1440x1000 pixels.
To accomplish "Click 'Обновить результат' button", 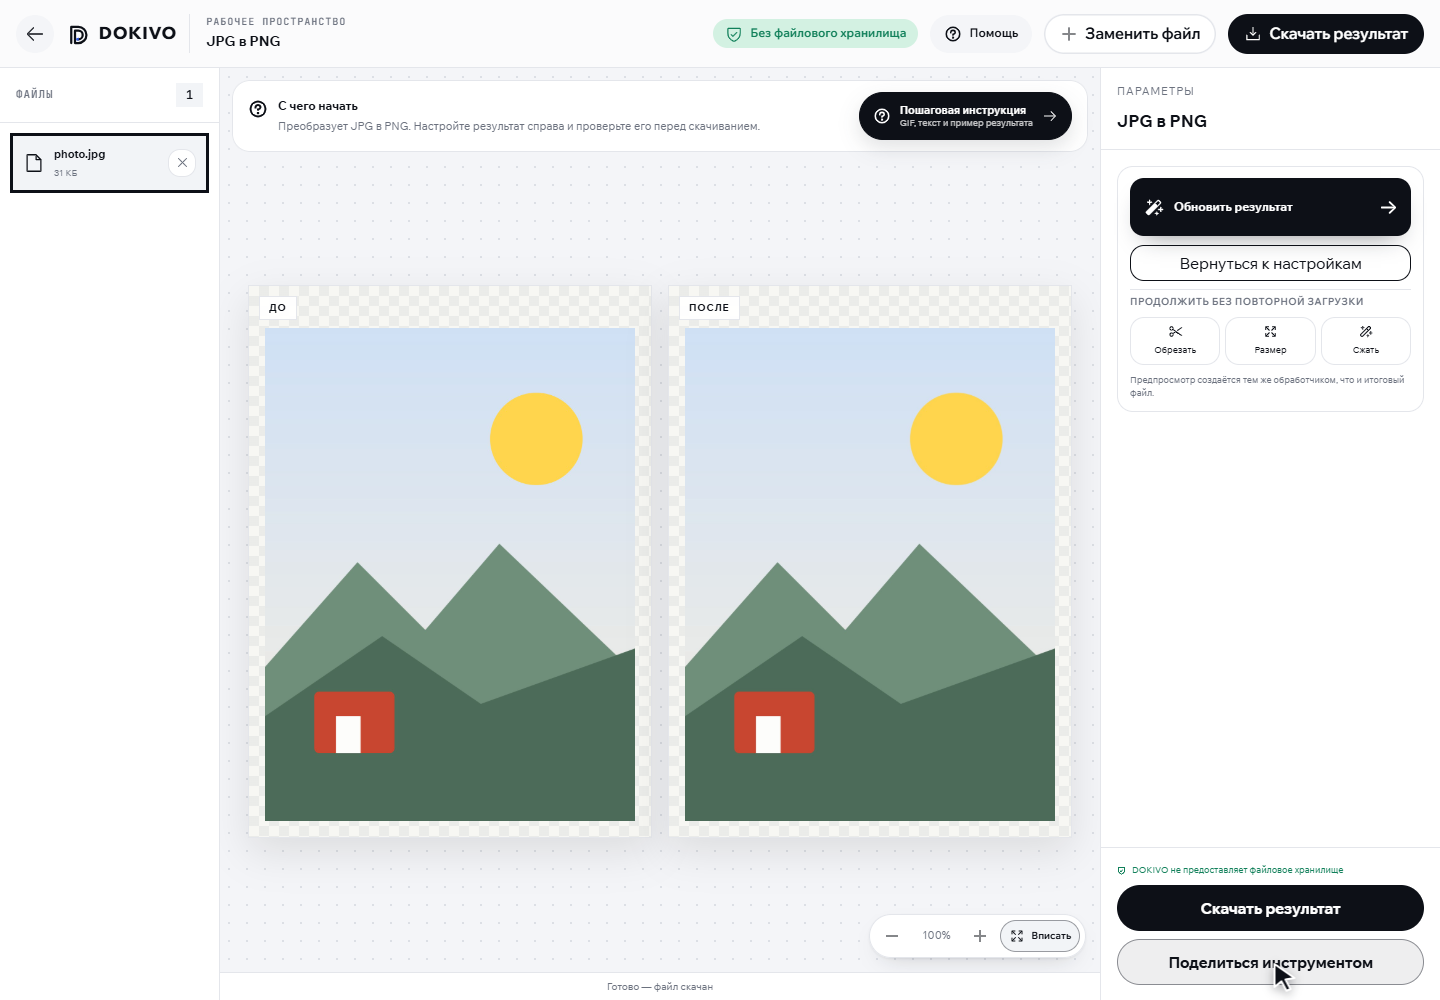I will (x=1270, y=207).
